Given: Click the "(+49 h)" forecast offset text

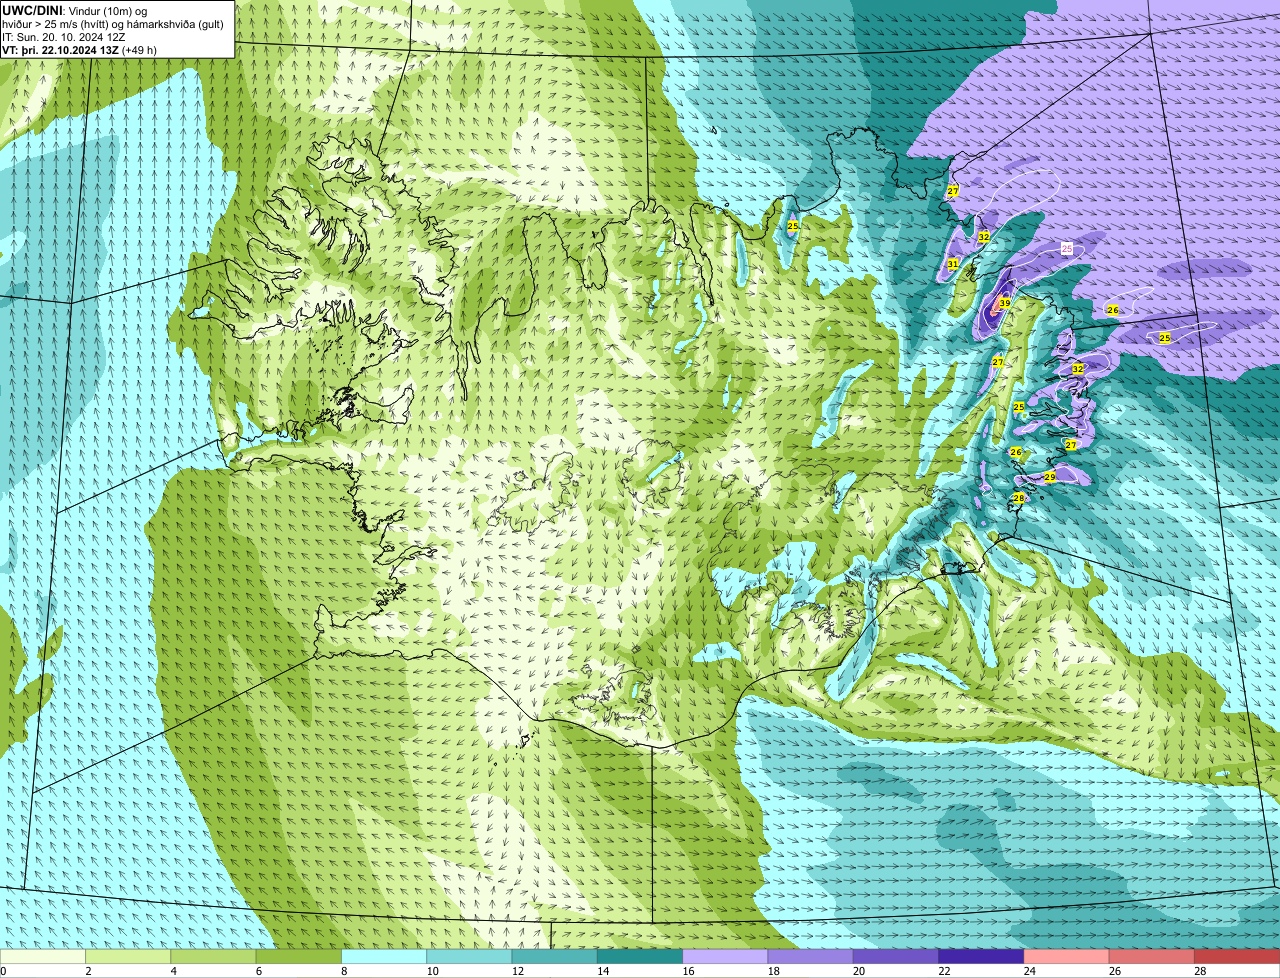Looking at the screenshot, I should 139,50.
